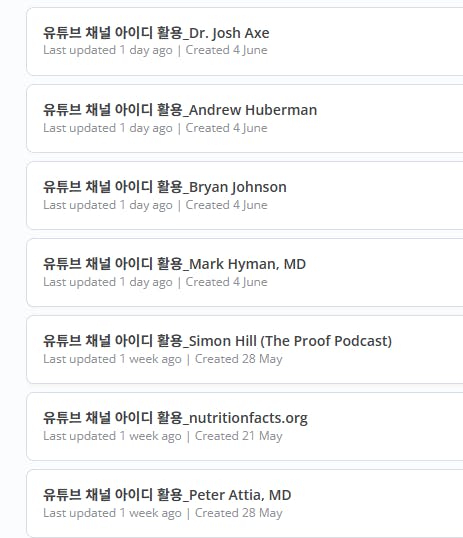Click Created 21 May under nutritionfacts.org
The image size is (463, 538).
(239, 436)
